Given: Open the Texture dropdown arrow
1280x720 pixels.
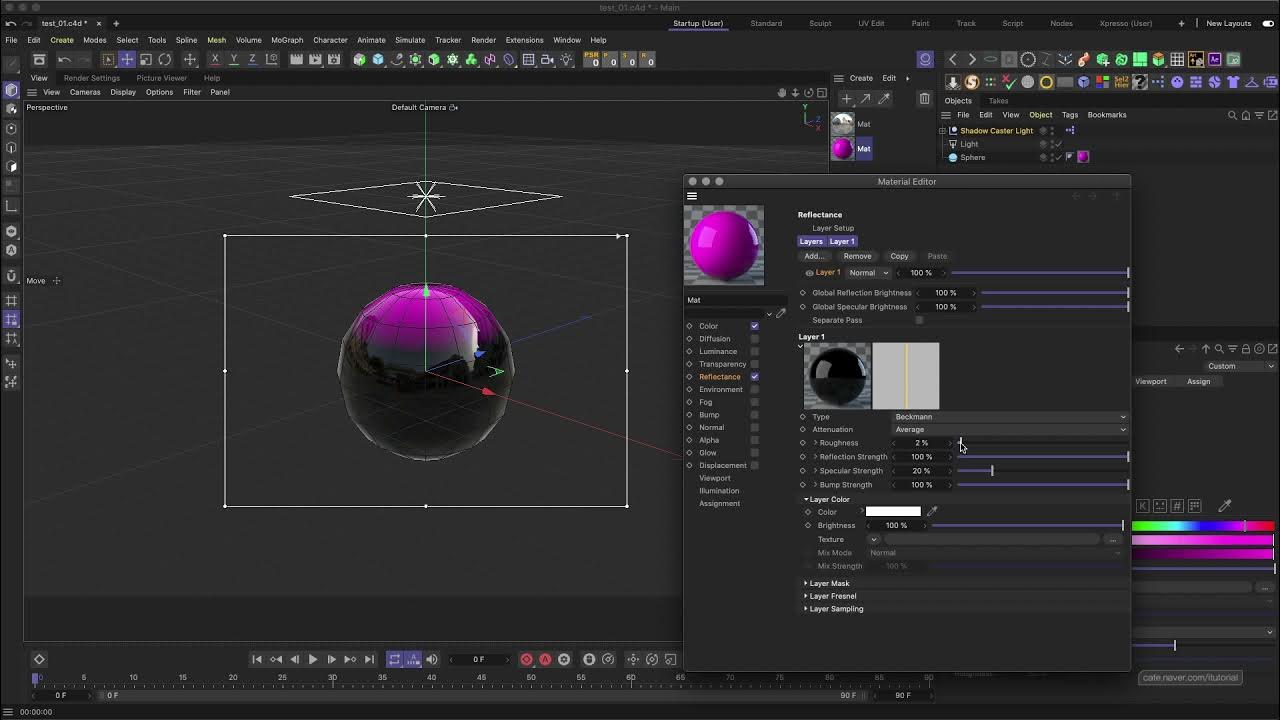Looking at the screenshot, I should [x=873, y=540].
